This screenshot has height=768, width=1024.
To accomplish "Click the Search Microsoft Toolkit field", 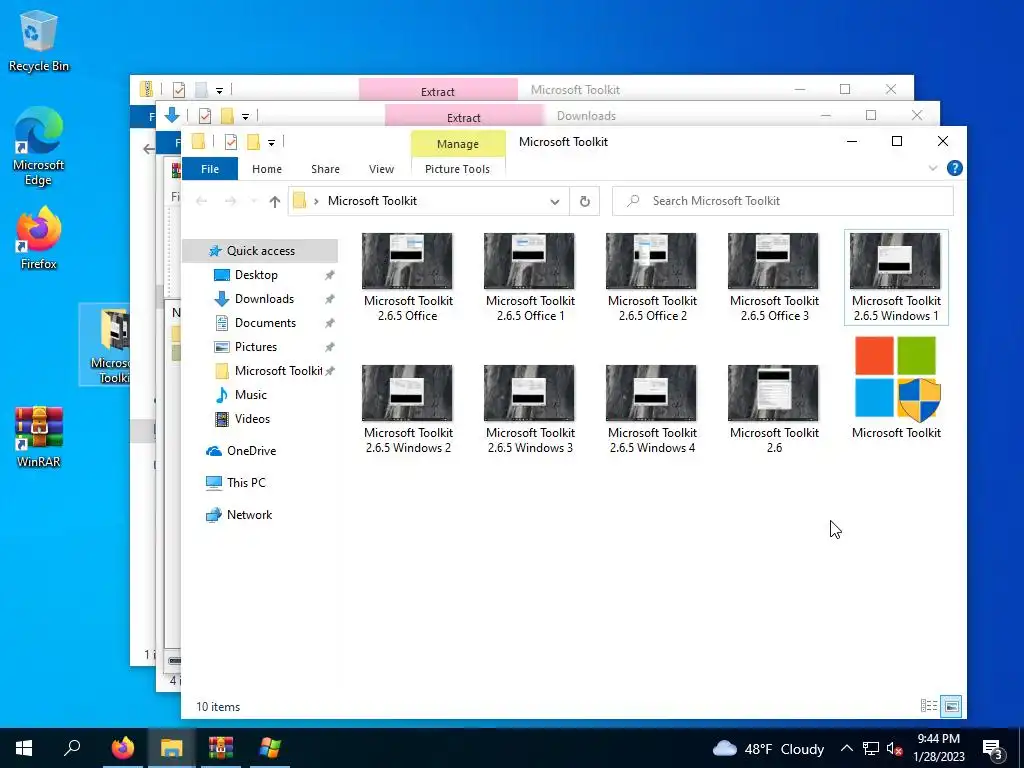I will coord(782,201).
